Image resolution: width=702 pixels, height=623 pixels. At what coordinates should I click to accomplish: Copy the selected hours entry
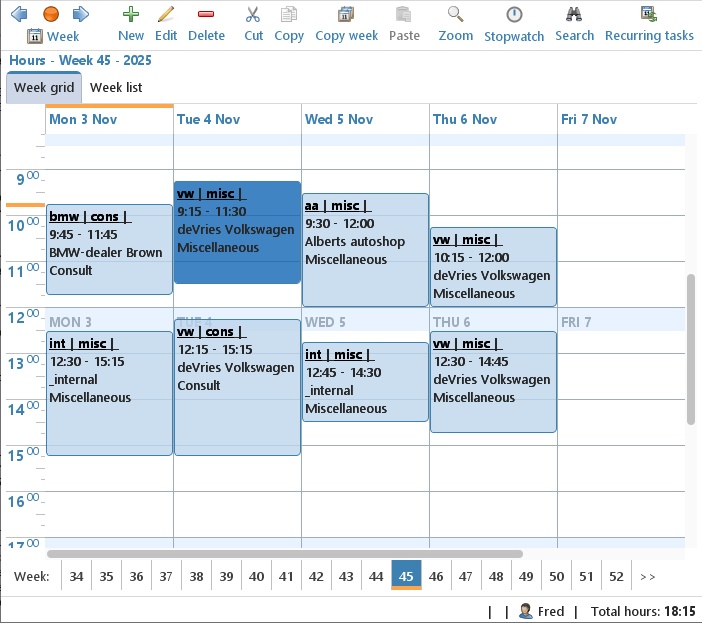coord(289,25)
